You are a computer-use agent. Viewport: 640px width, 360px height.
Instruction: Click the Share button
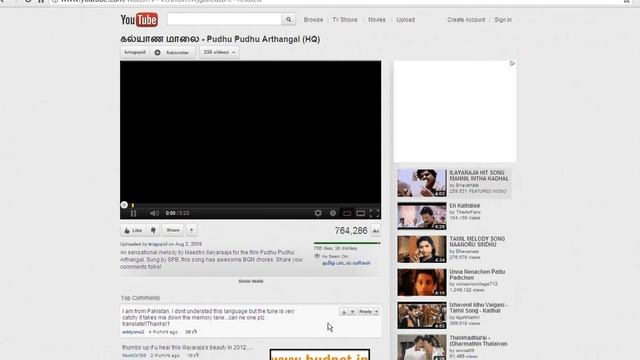173,230
